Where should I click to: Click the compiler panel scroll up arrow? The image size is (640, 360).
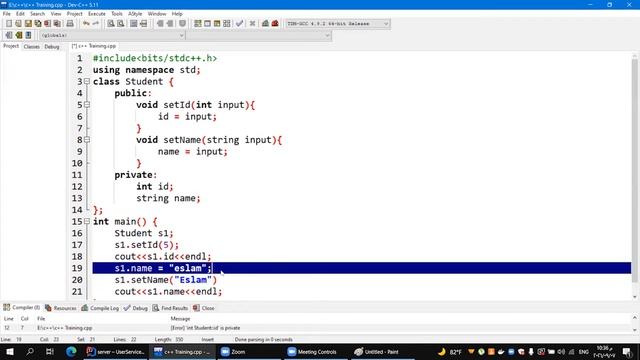pos(635,318)
